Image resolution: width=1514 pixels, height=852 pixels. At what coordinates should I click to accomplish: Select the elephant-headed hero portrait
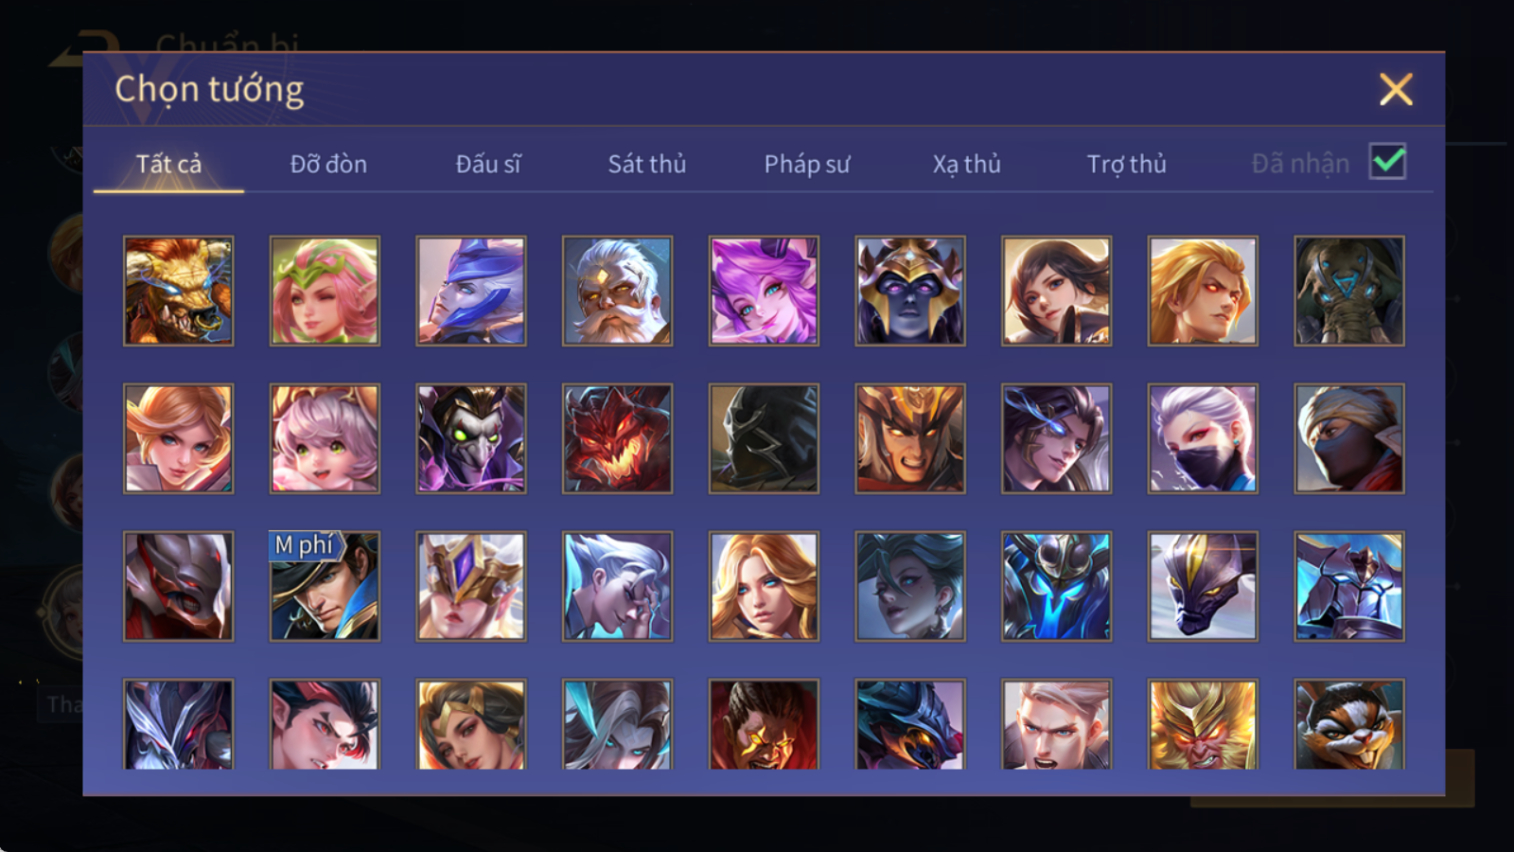1349,291
